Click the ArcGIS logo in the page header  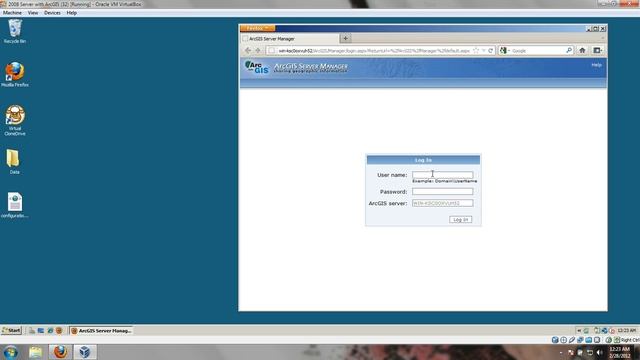point(256,67)
